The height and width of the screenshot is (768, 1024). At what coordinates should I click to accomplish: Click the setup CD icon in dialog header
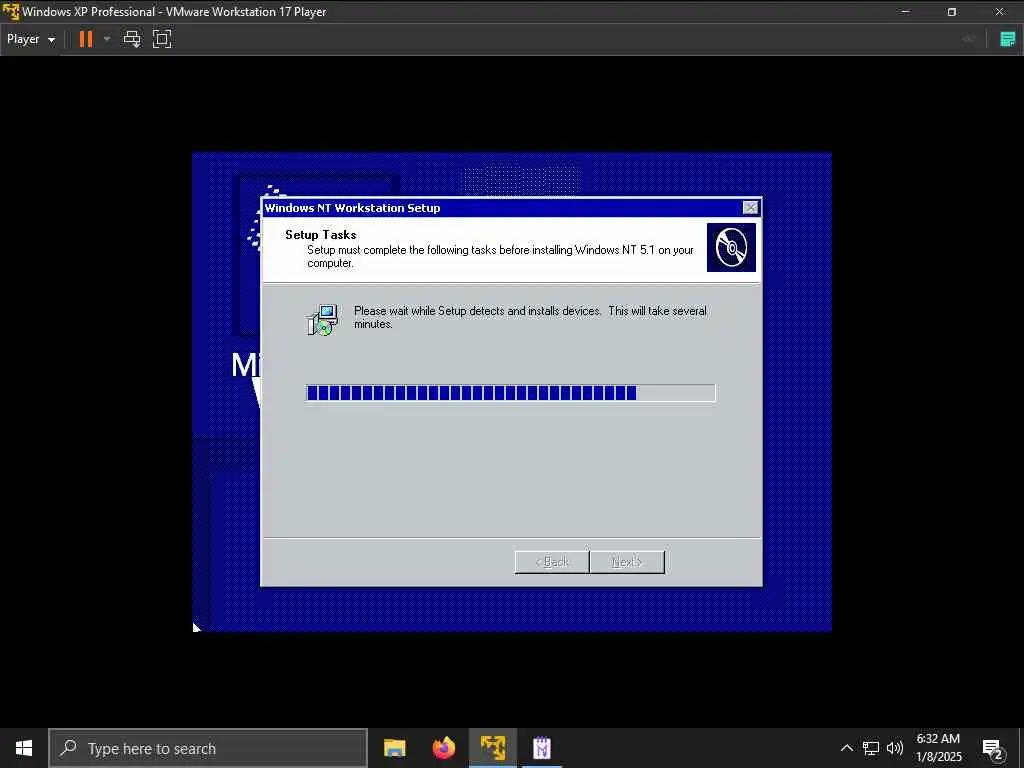[731, 248]
